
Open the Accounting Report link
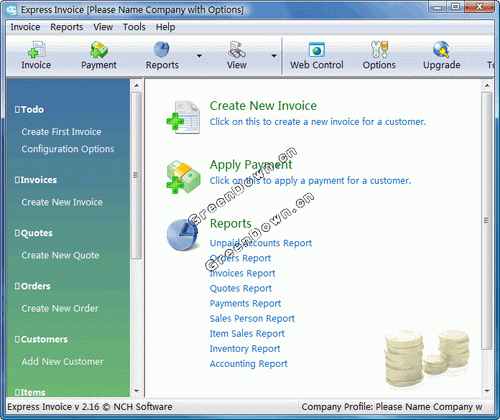click(x=248, y=364)
